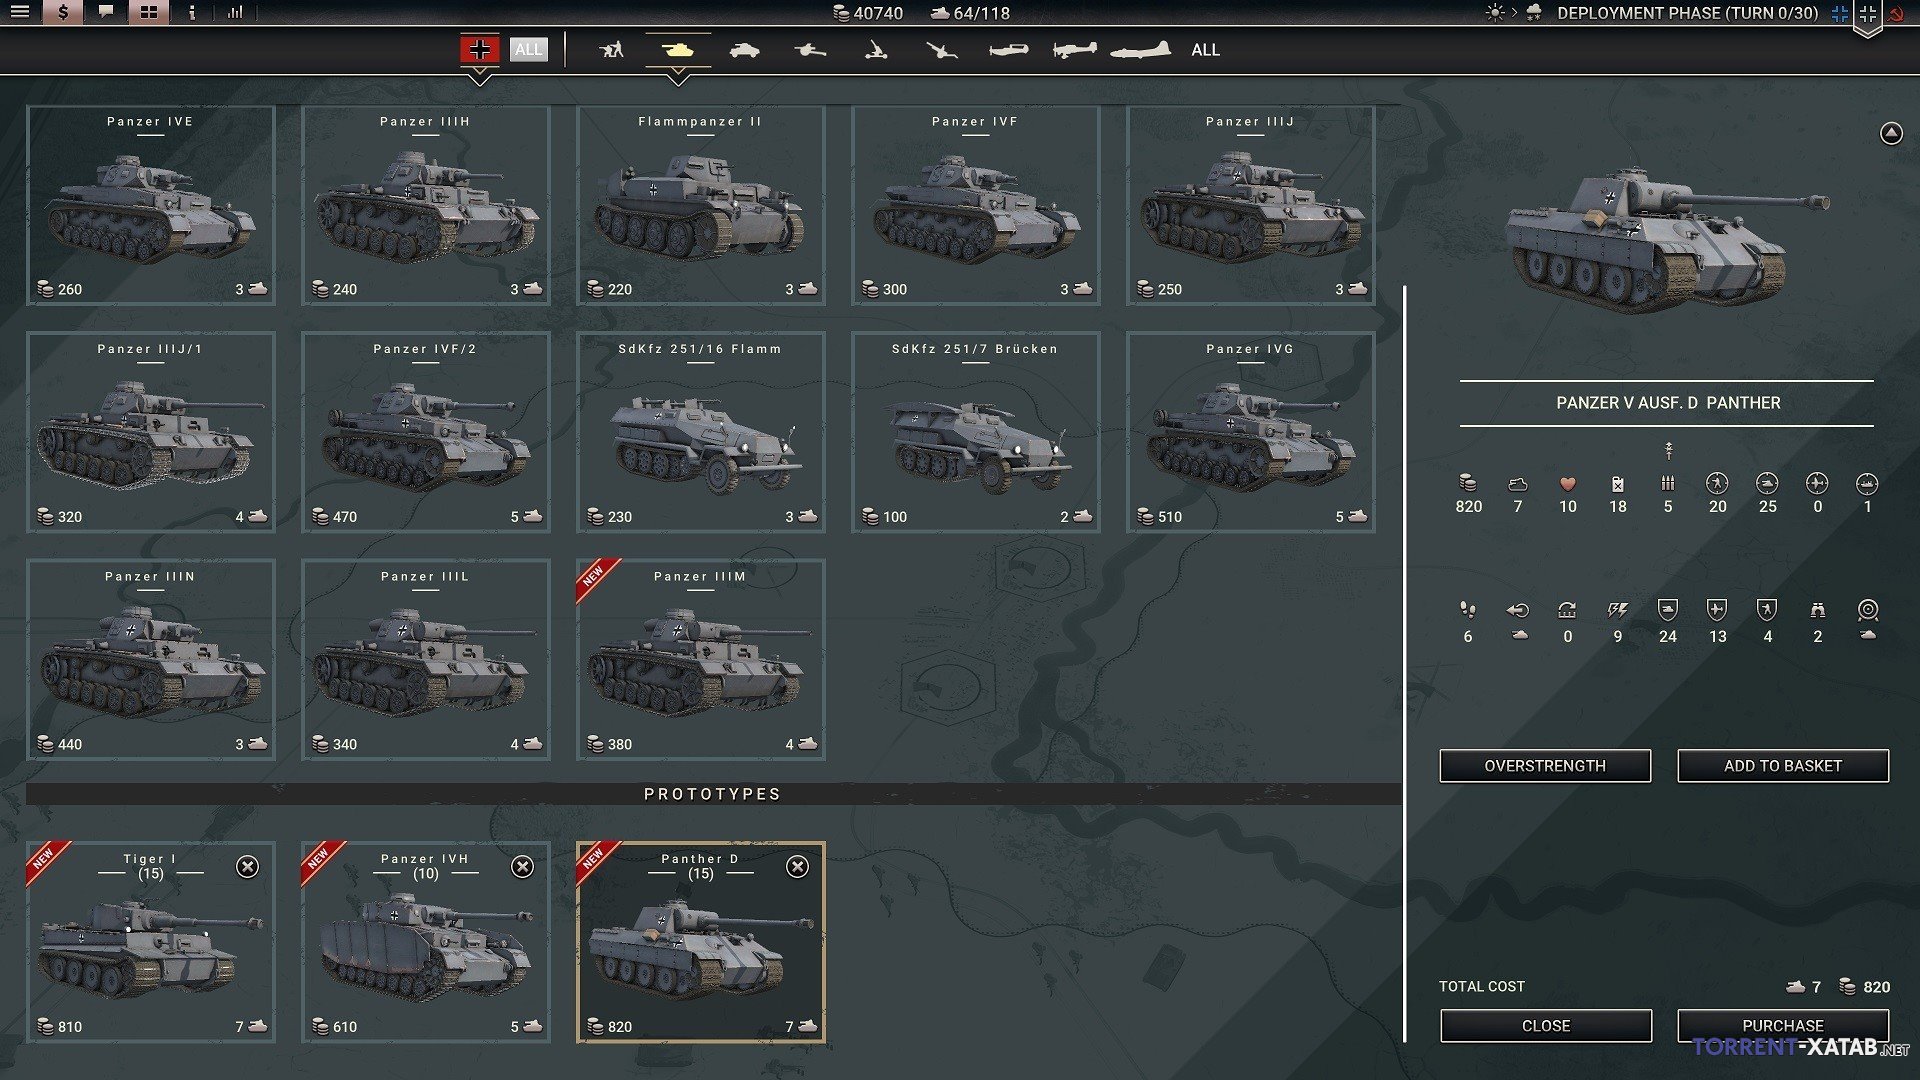Toggle the purchase dollar-sign panel
Viewport: 1920px width, 1080px height.
(63, 12)
